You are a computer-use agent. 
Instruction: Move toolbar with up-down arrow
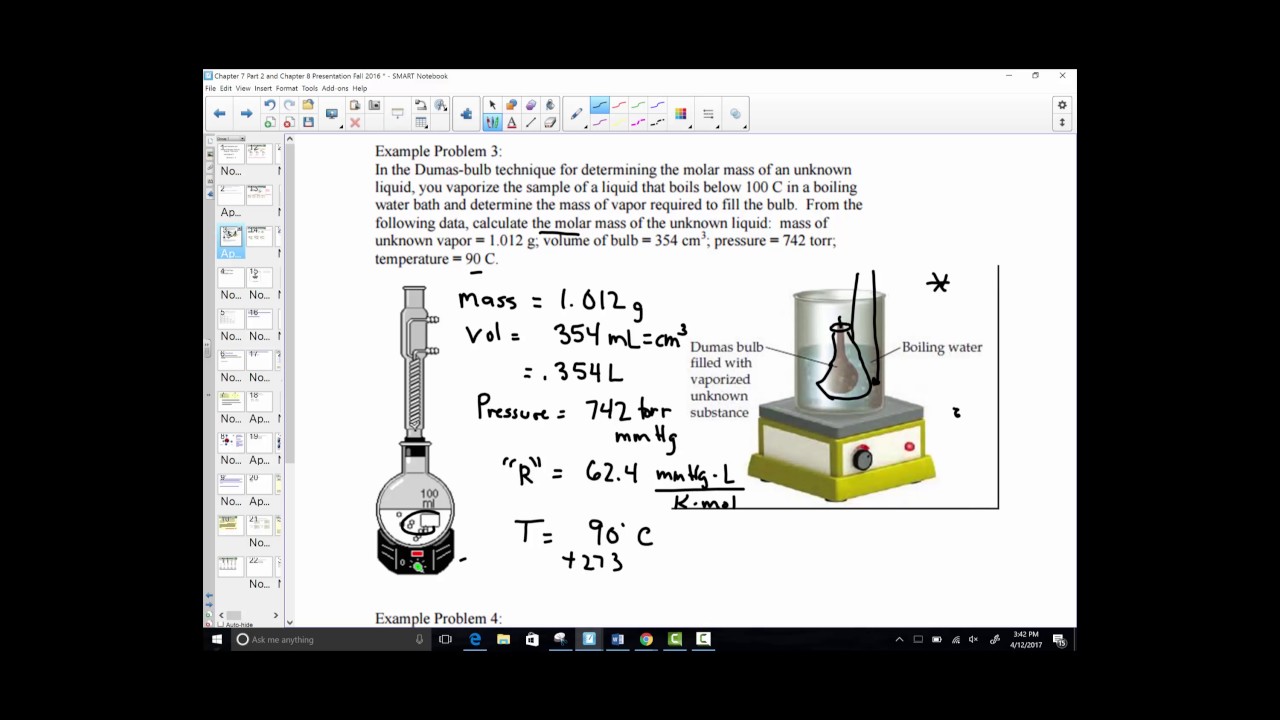[x=1062, y=122]
